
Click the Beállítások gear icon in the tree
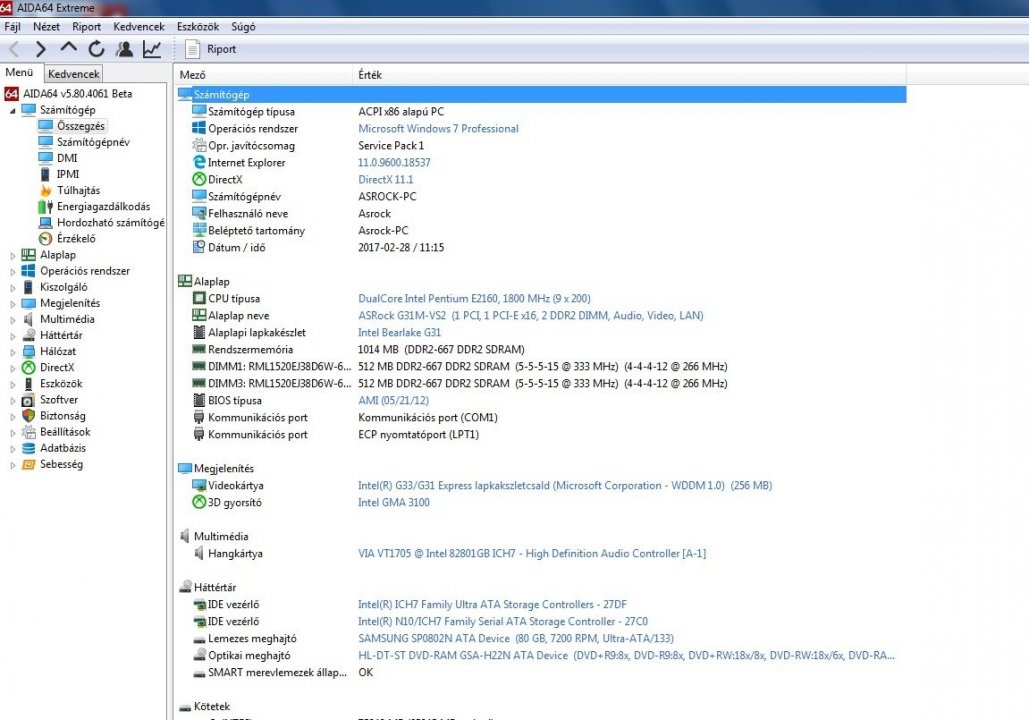(x=28, y=432)
